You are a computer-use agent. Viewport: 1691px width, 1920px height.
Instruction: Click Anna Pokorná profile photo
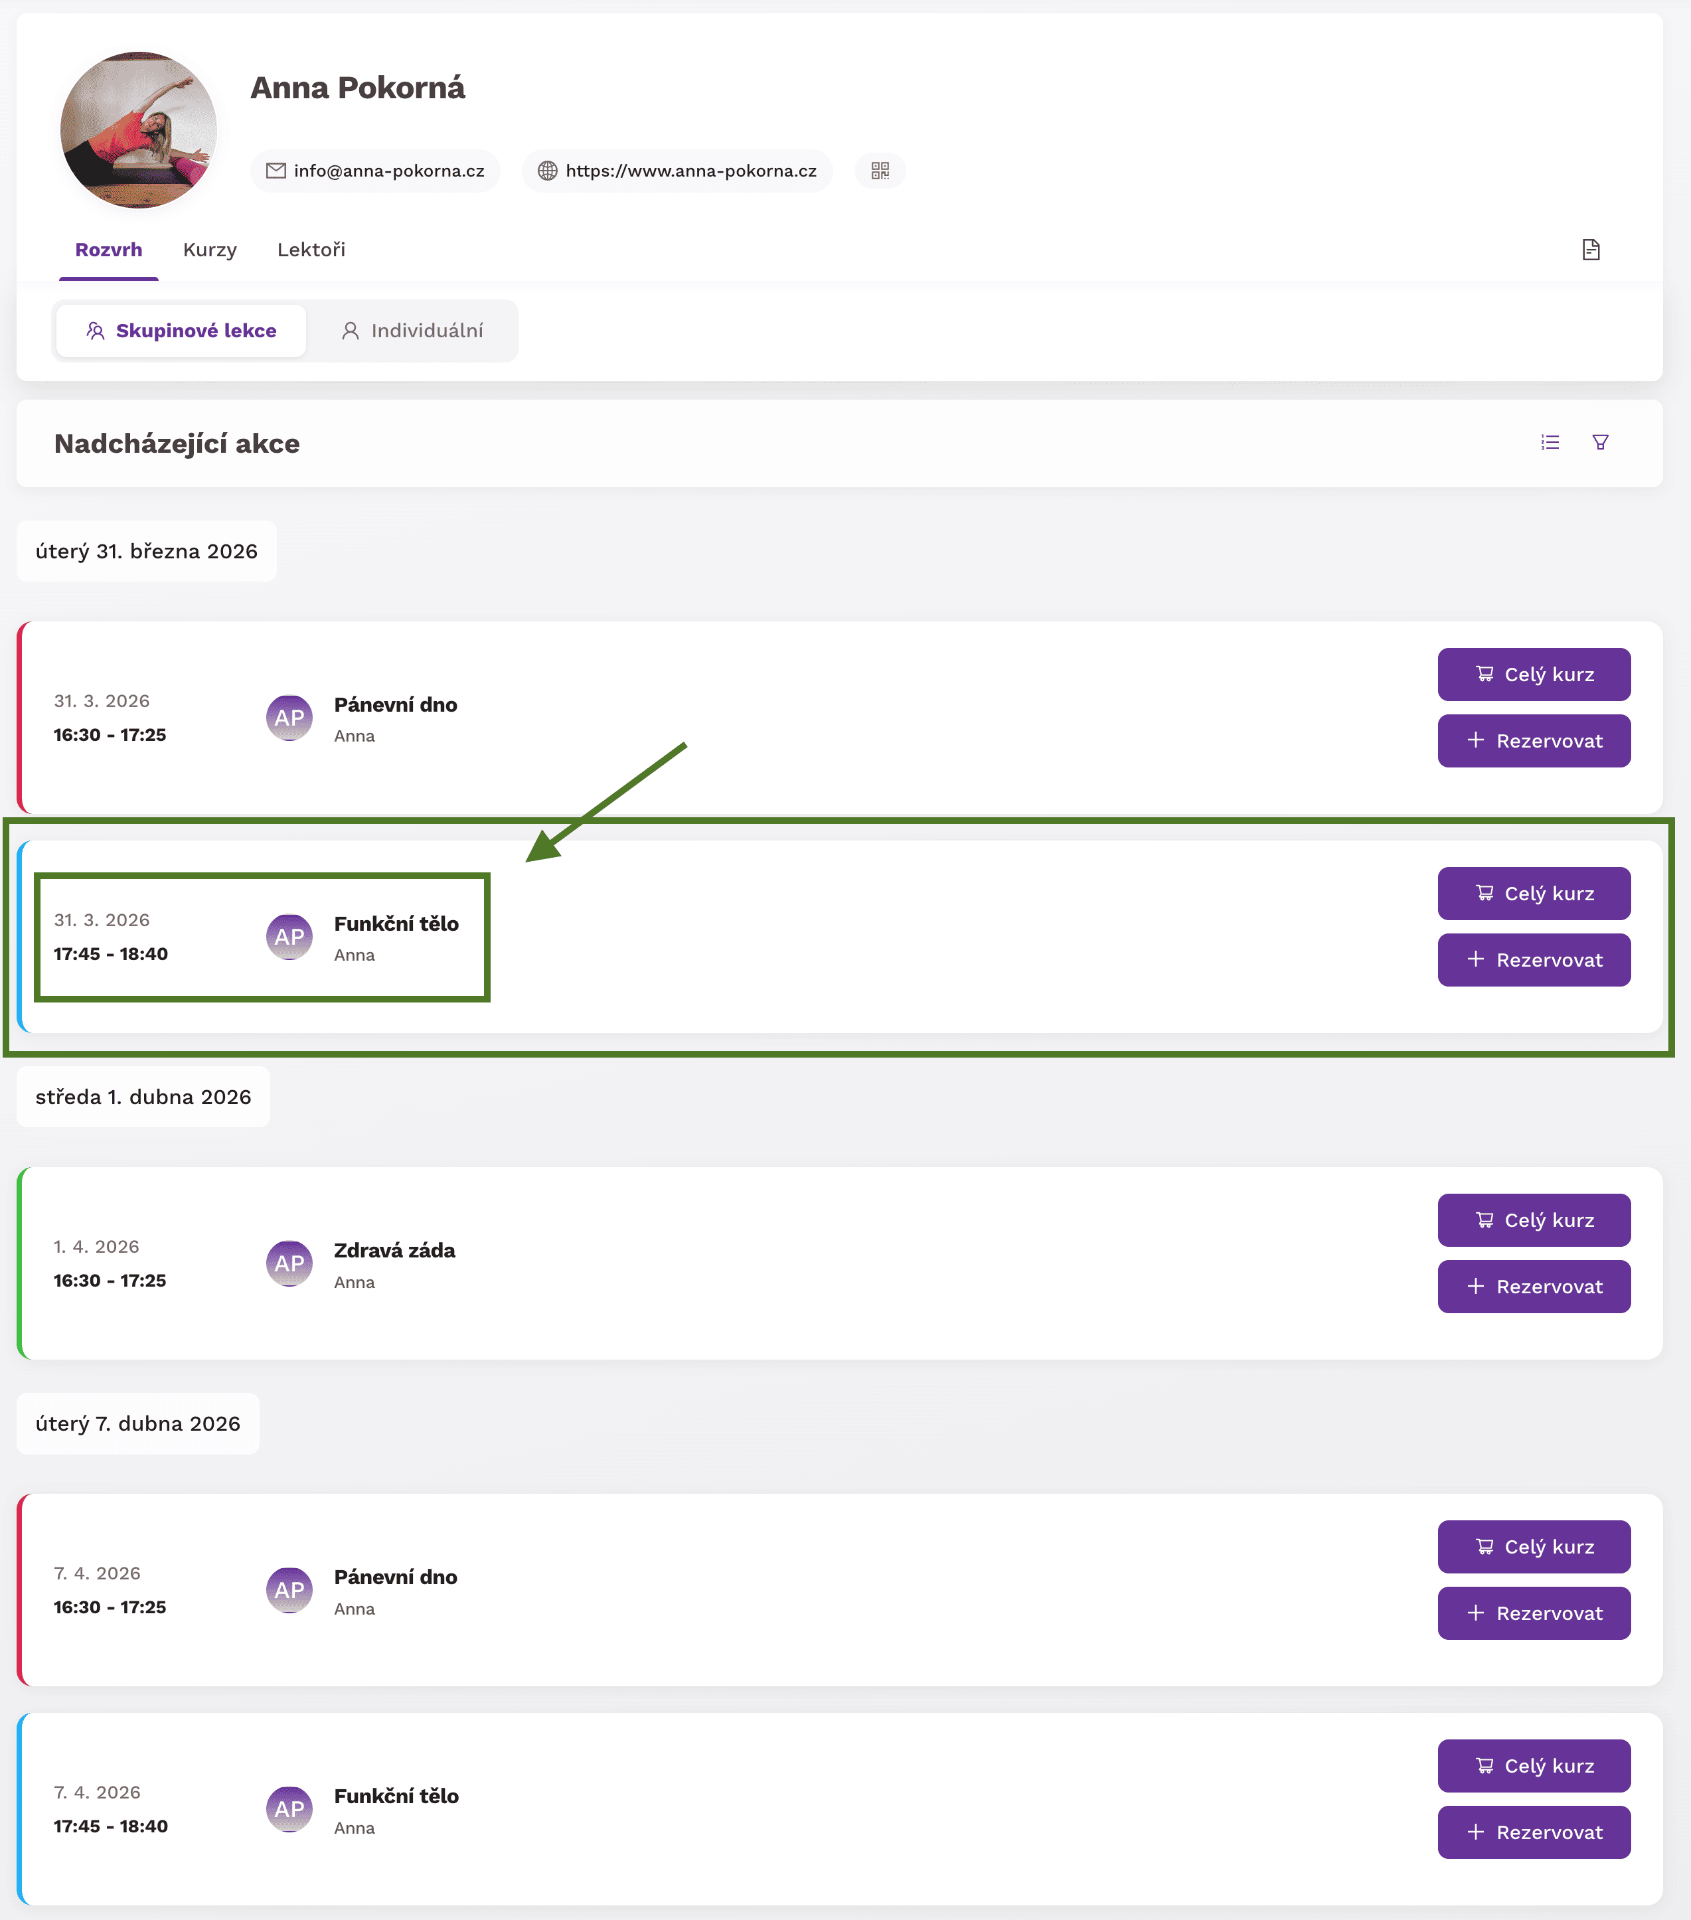pyautogui.click(x=139, y=130)
